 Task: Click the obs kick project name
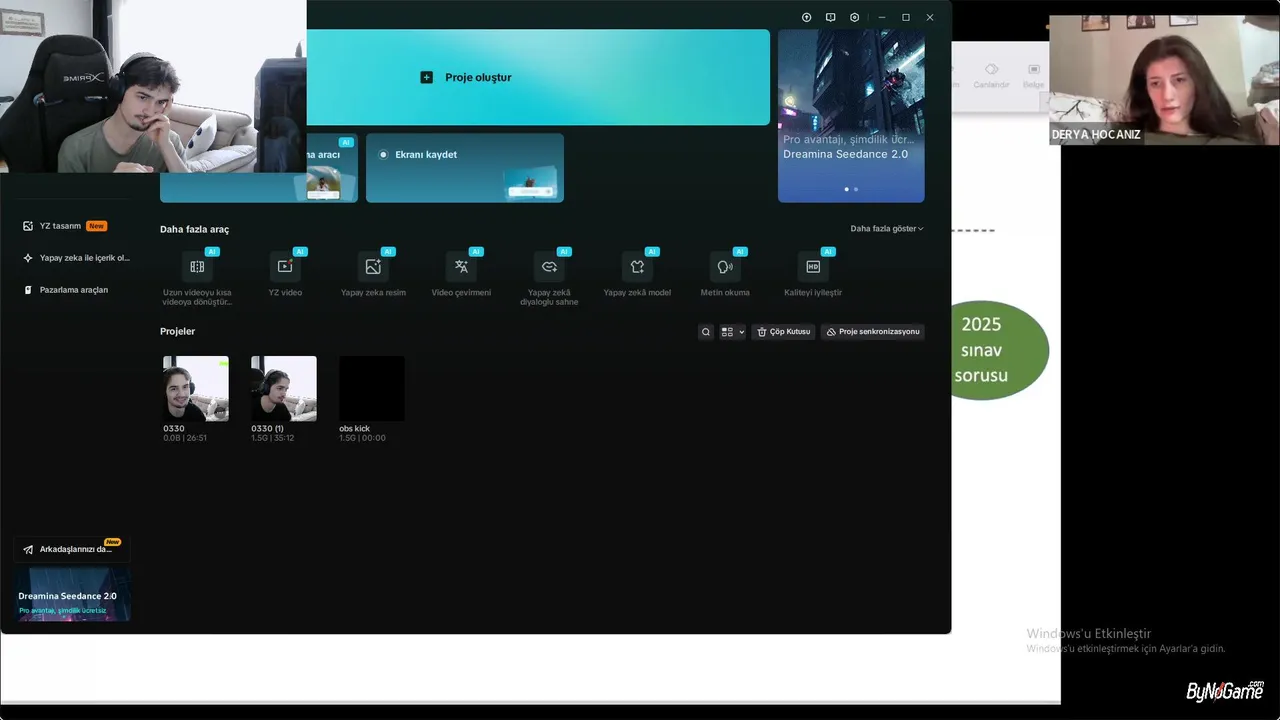coord(354,429)
